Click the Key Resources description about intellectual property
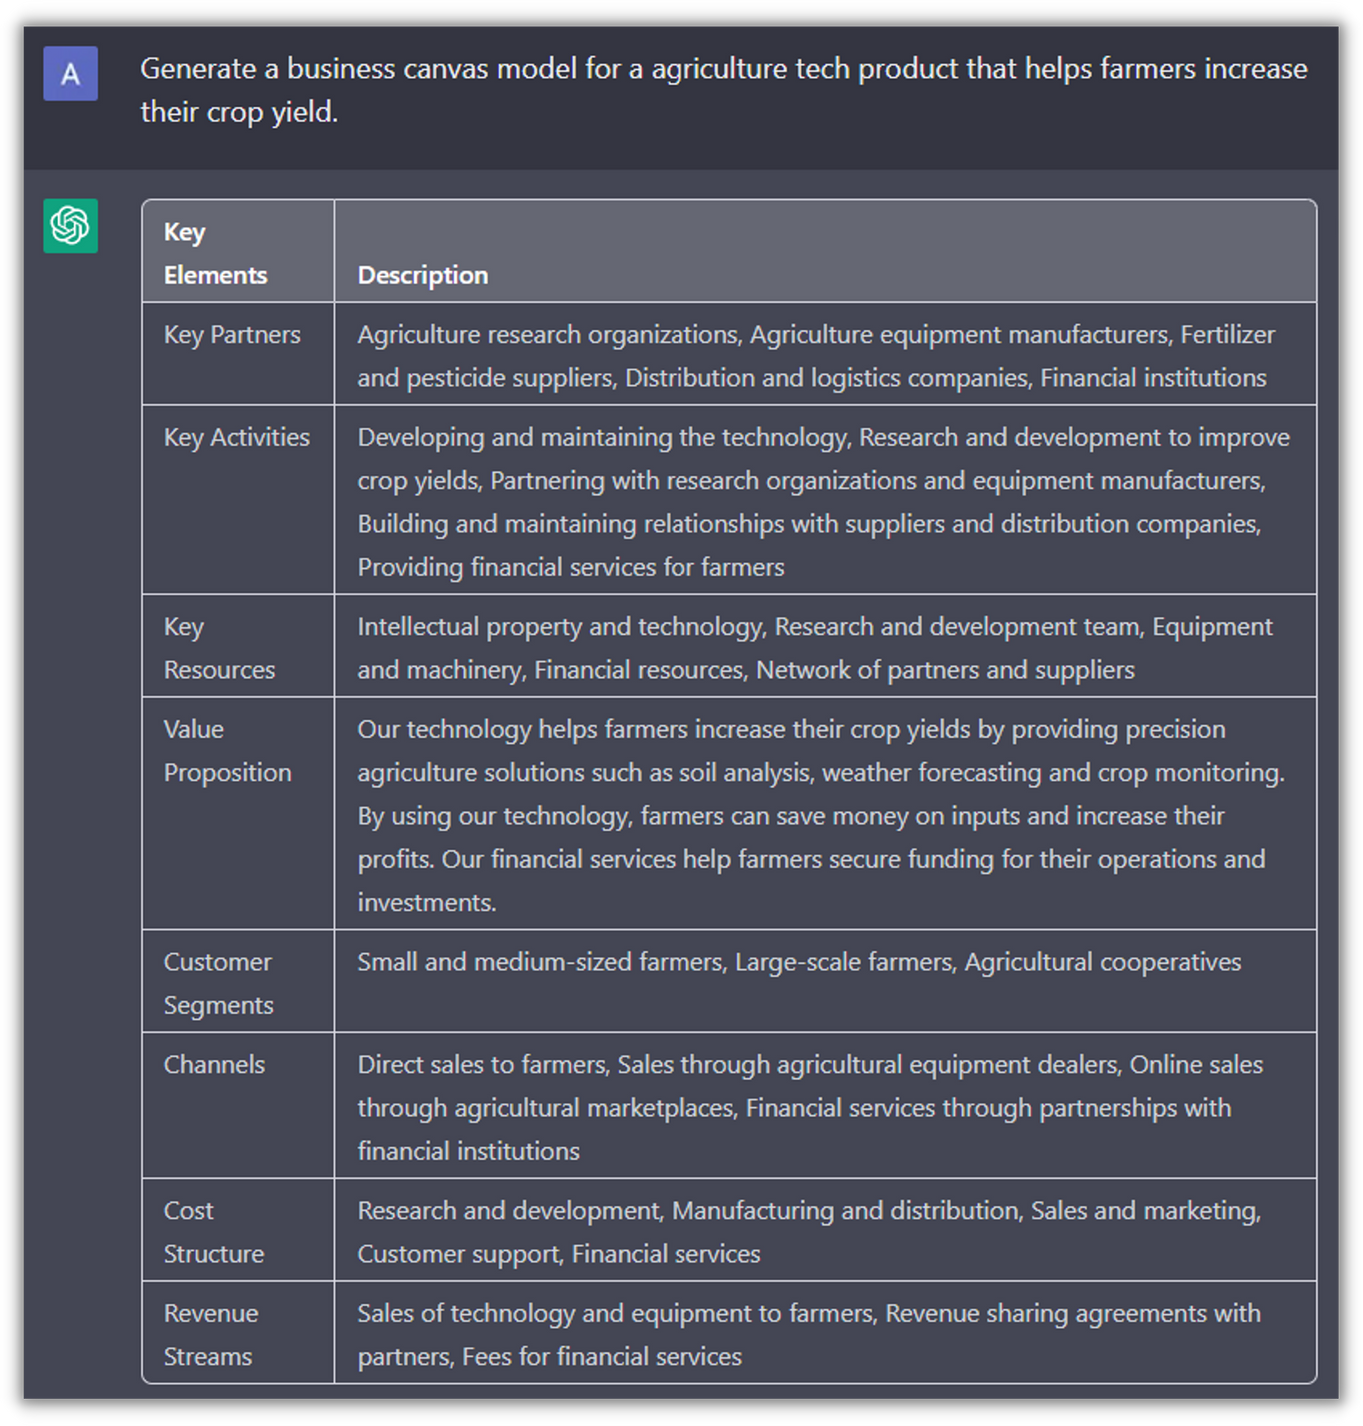1363x1426 pixels. click(814, 648)
